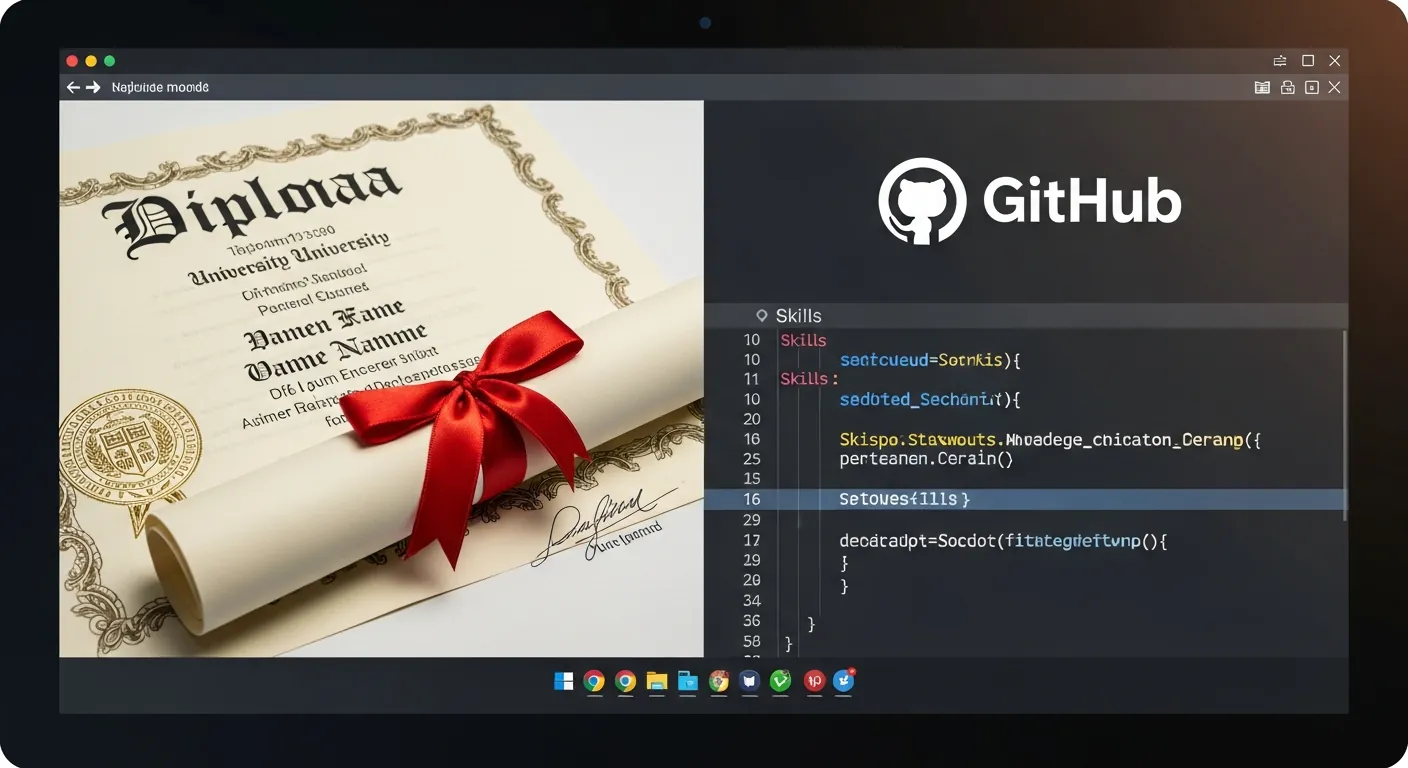Click the 'deoatadpt=Socdot(' code line

coord(1004,541)
